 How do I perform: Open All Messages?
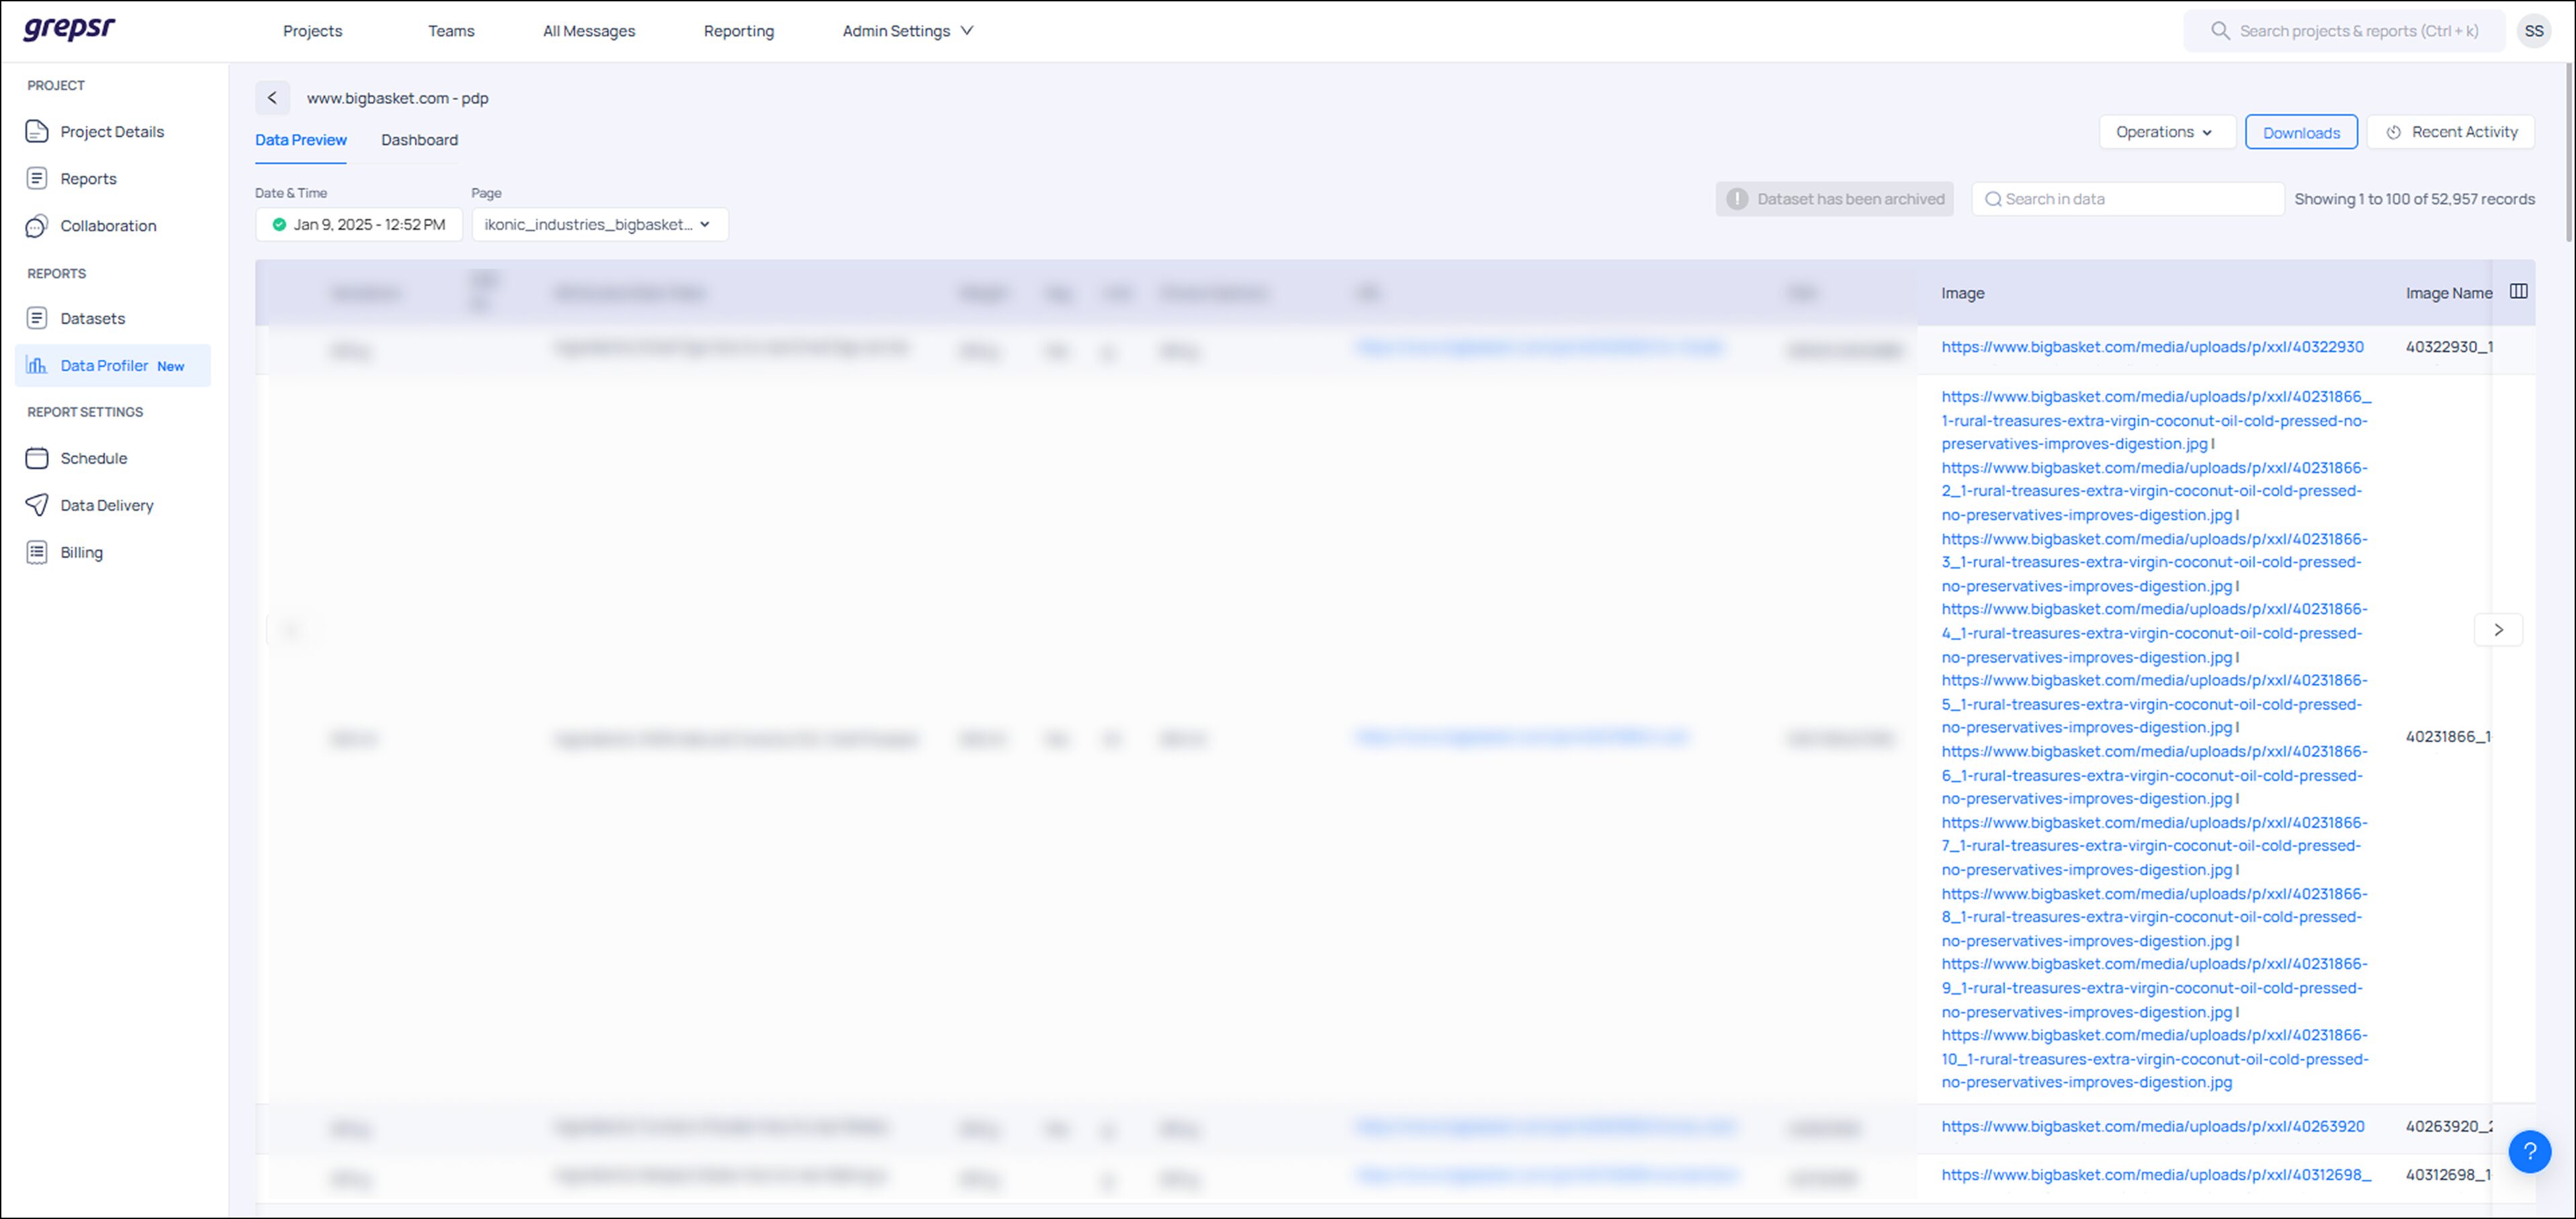tap(589, 31)
